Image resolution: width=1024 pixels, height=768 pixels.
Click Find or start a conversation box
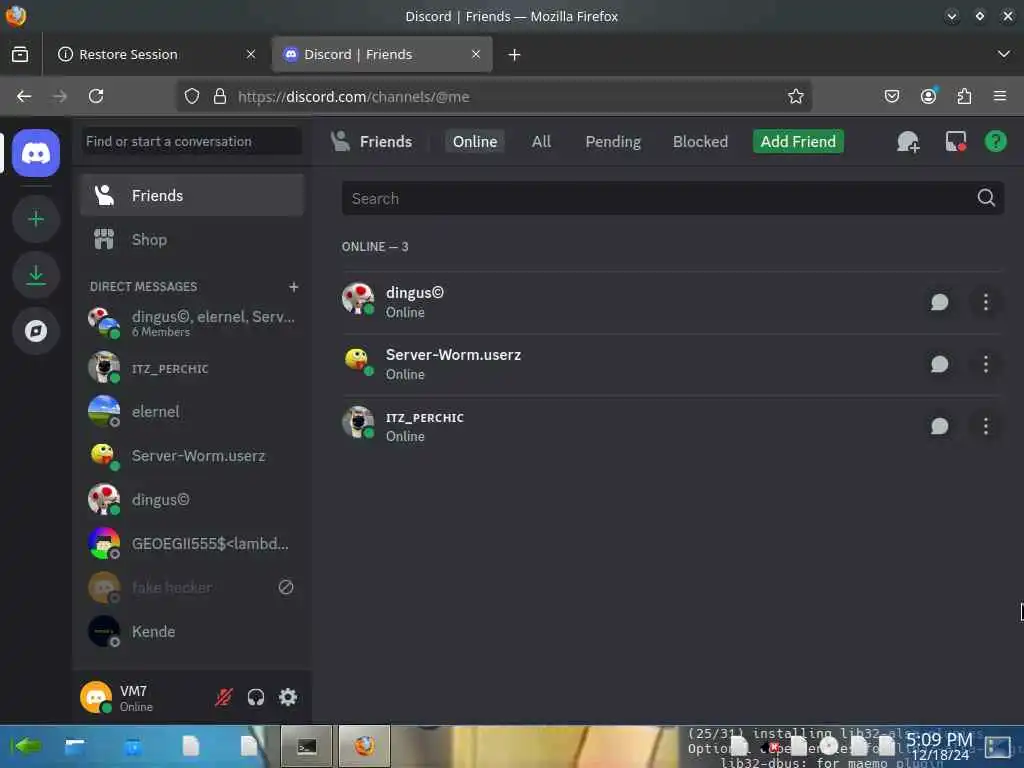(x=192, y=142)
